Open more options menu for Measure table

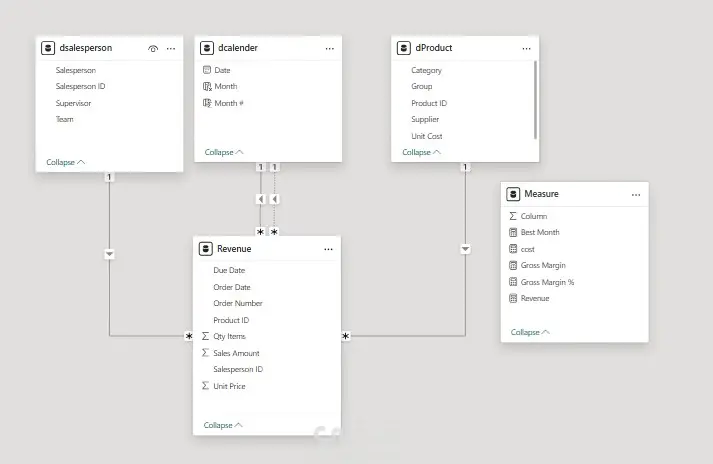coord(636,194)
